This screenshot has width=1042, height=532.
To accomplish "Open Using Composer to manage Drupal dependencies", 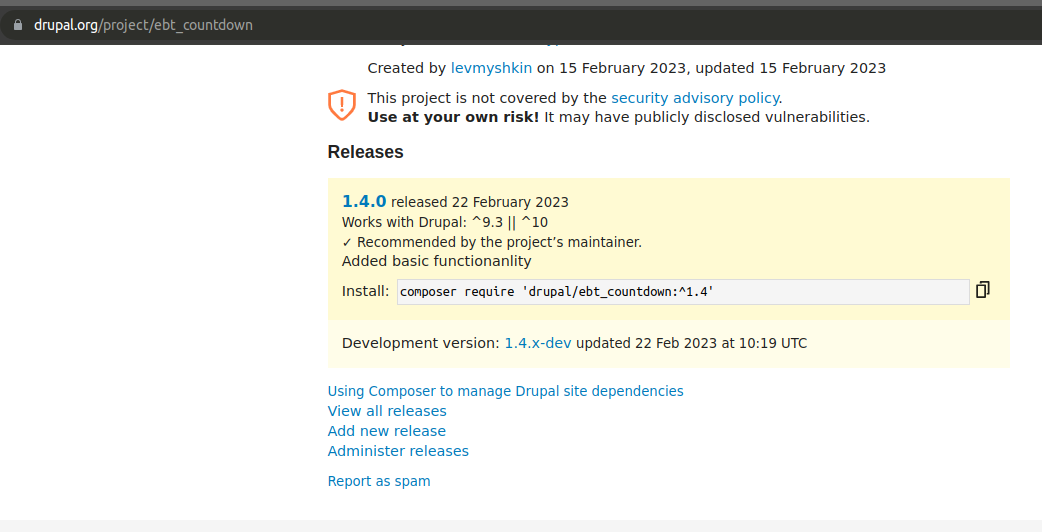I will 505,391.
